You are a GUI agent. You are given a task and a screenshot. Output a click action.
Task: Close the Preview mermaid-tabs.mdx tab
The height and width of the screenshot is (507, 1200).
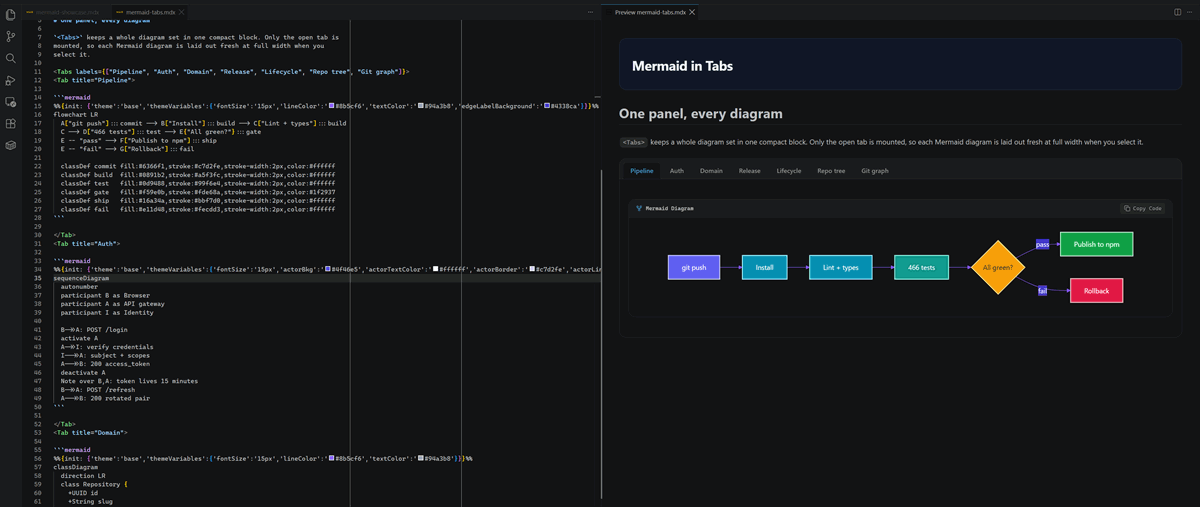[x=692, y=11]
